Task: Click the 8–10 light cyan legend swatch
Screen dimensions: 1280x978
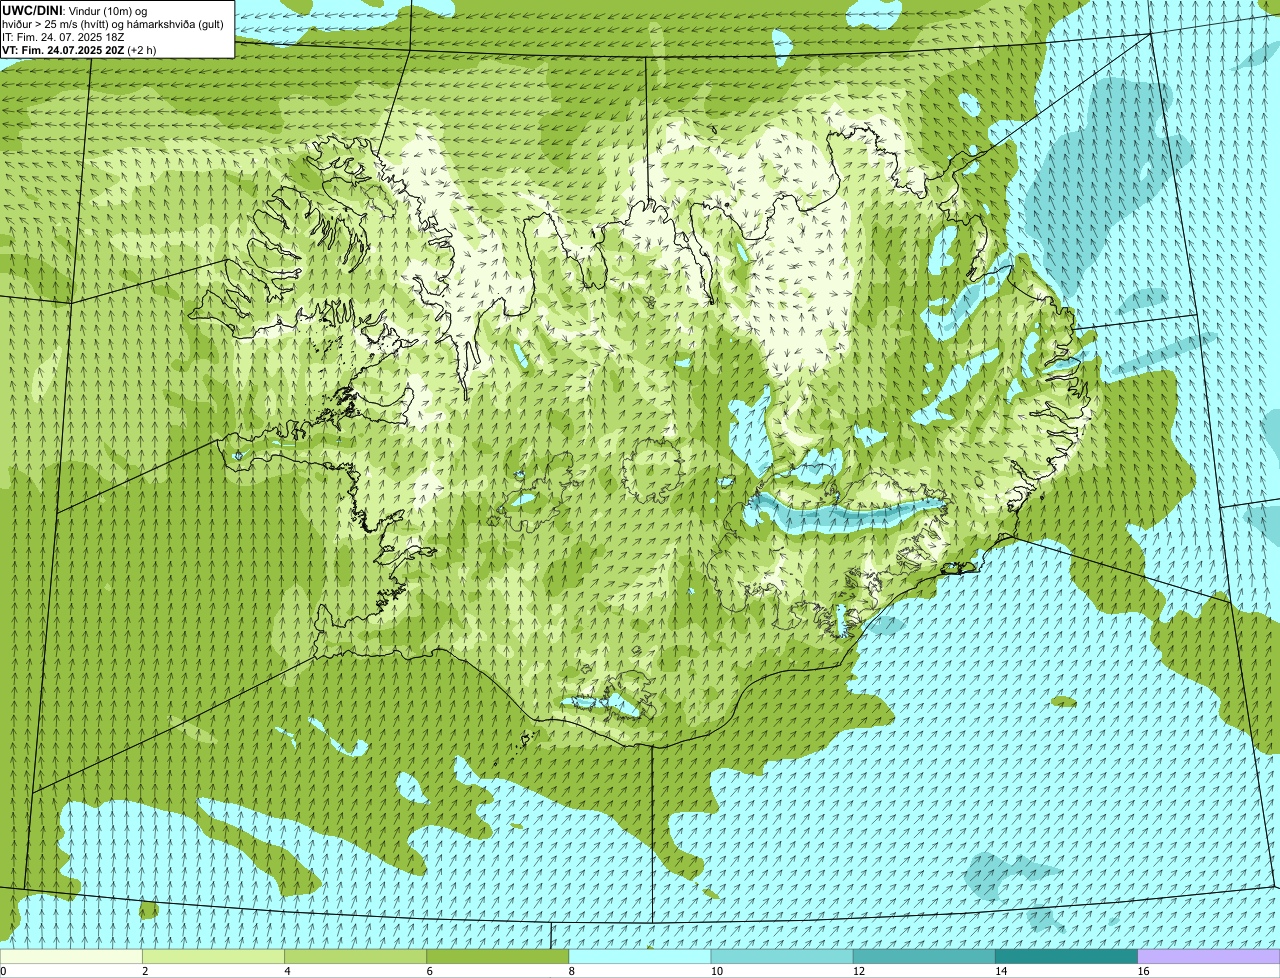Action: [x=640, y=956]
